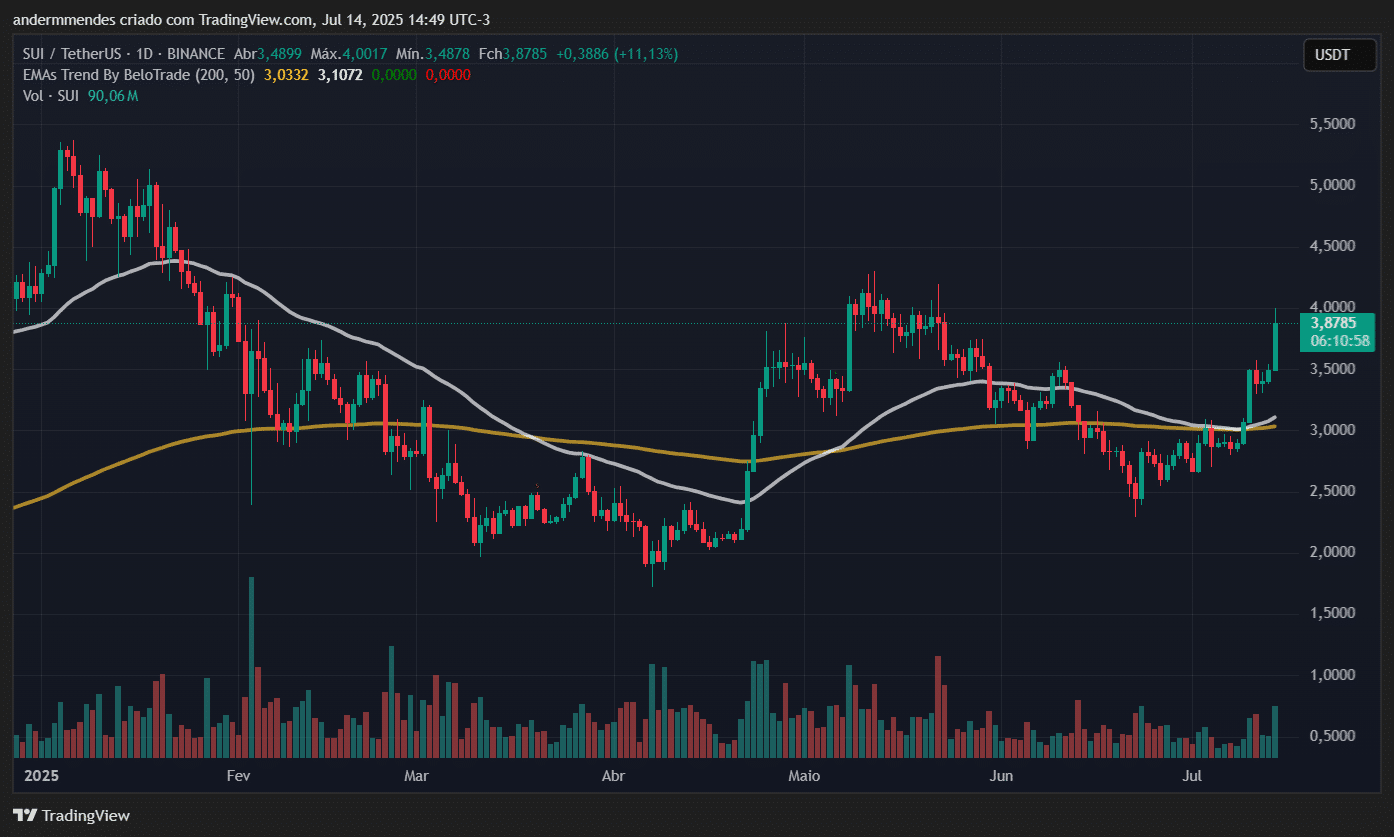Click the candle countdown 06:10:58
This screenshot has height=837, width=1394.
tap(1338, 341)
